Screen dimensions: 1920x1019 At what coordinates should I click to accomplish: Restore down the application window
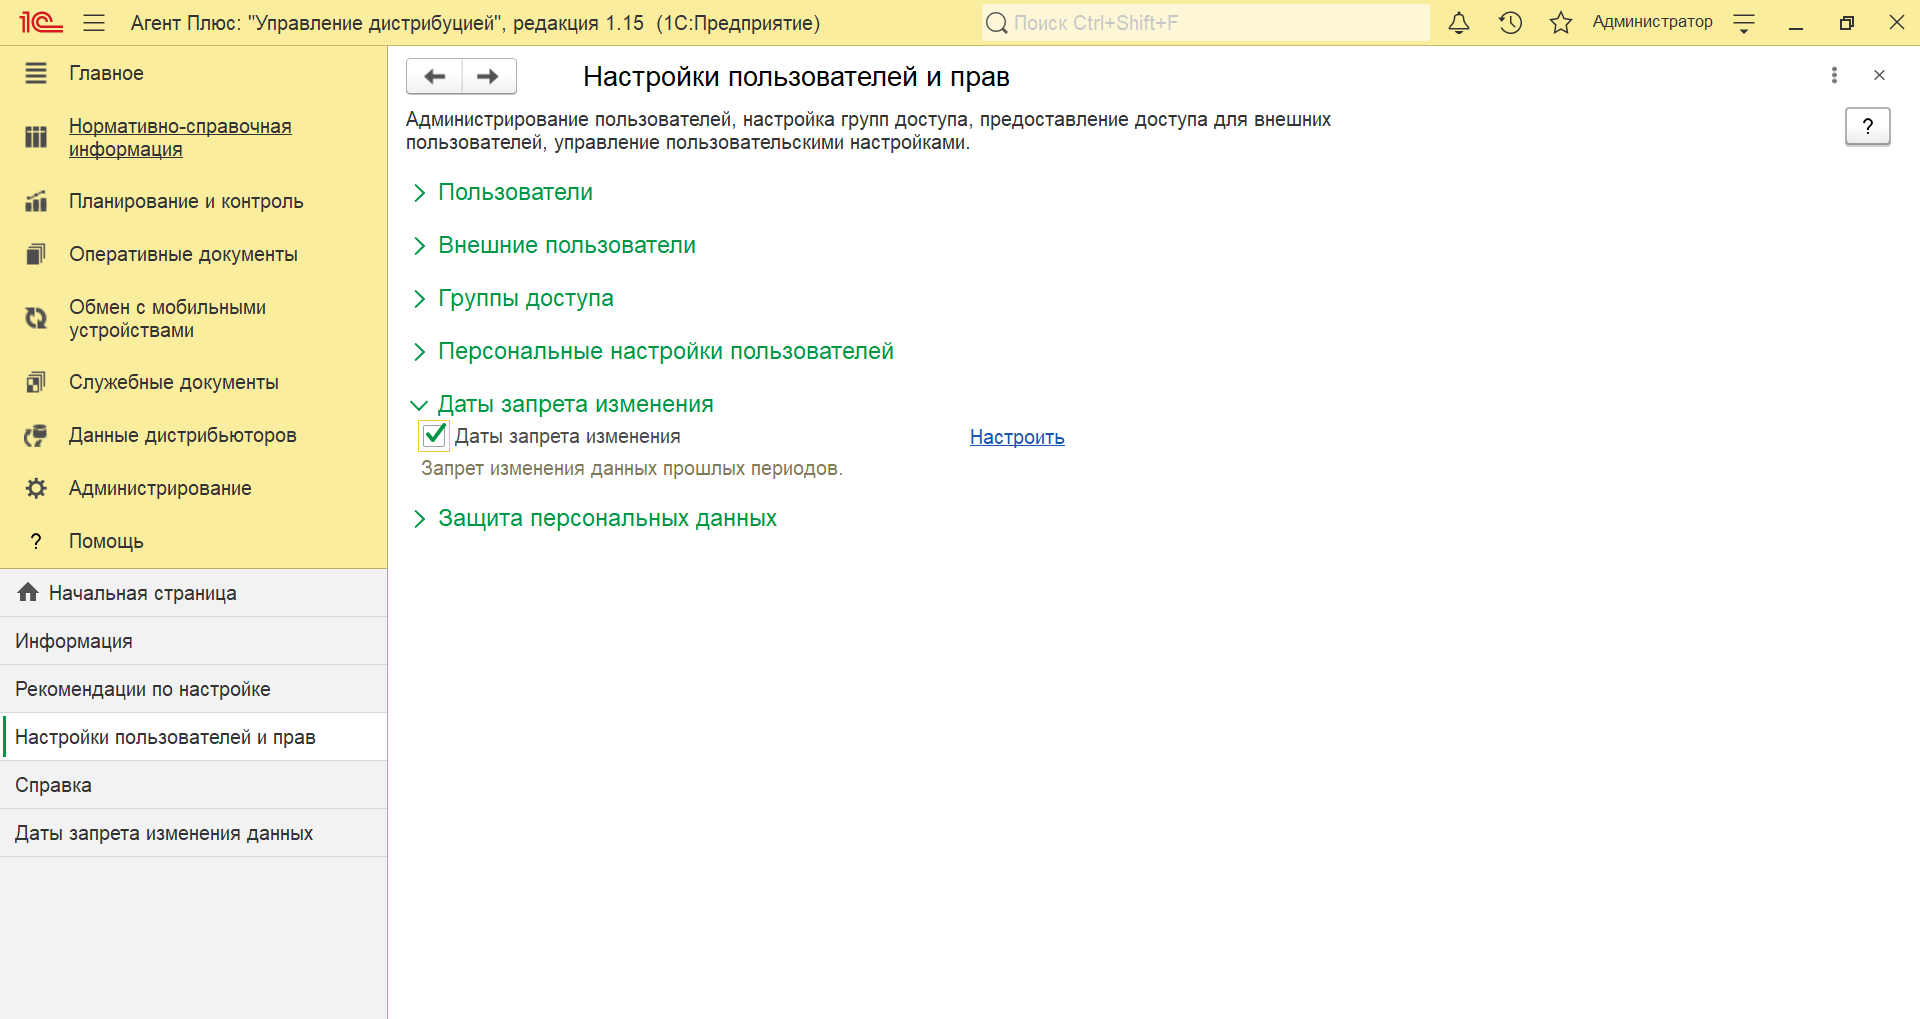1846,23
